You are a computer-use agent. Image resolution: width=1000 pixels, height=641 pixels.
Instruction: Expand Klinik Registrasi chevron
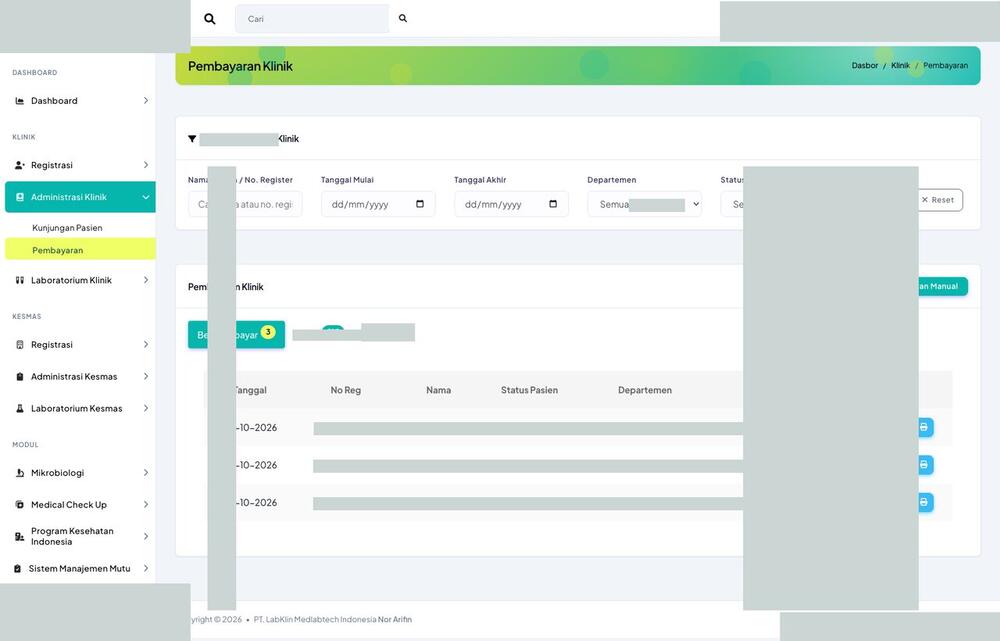(145, 165)
